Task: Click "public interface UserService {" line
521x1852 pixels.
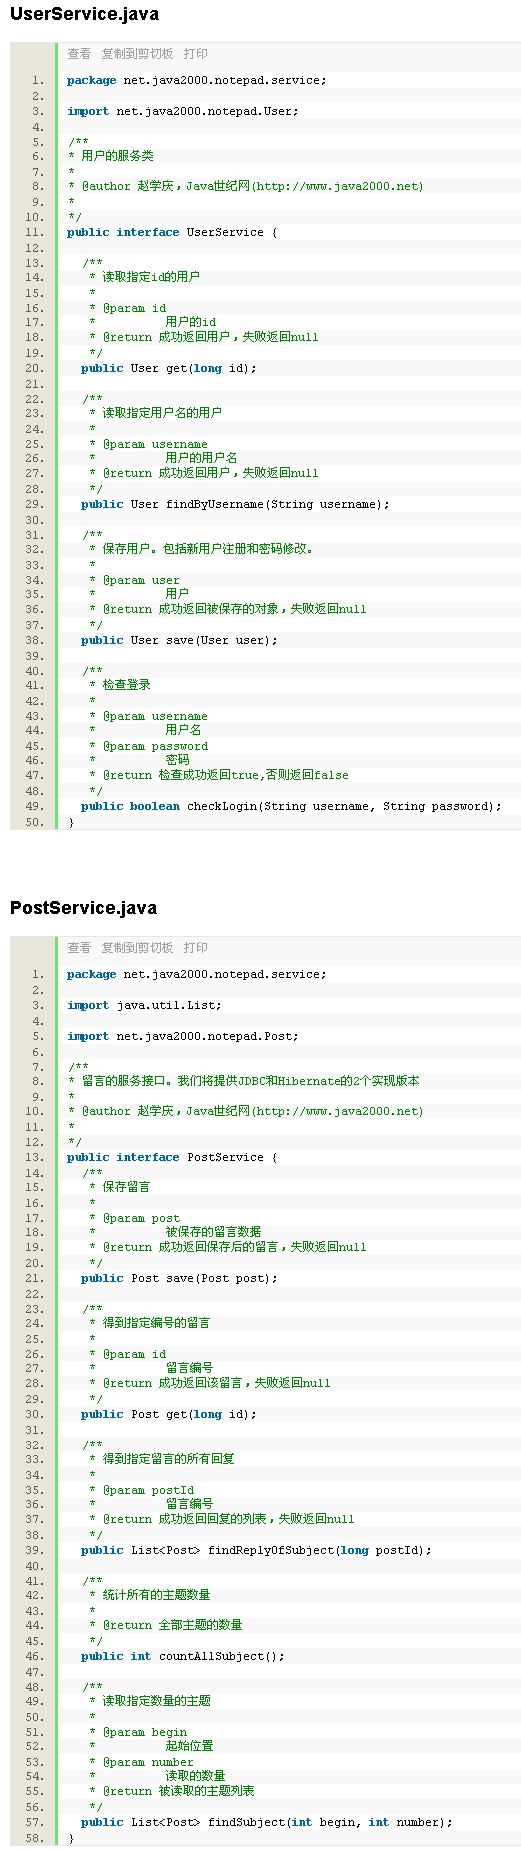Action: tap(172, 232)
